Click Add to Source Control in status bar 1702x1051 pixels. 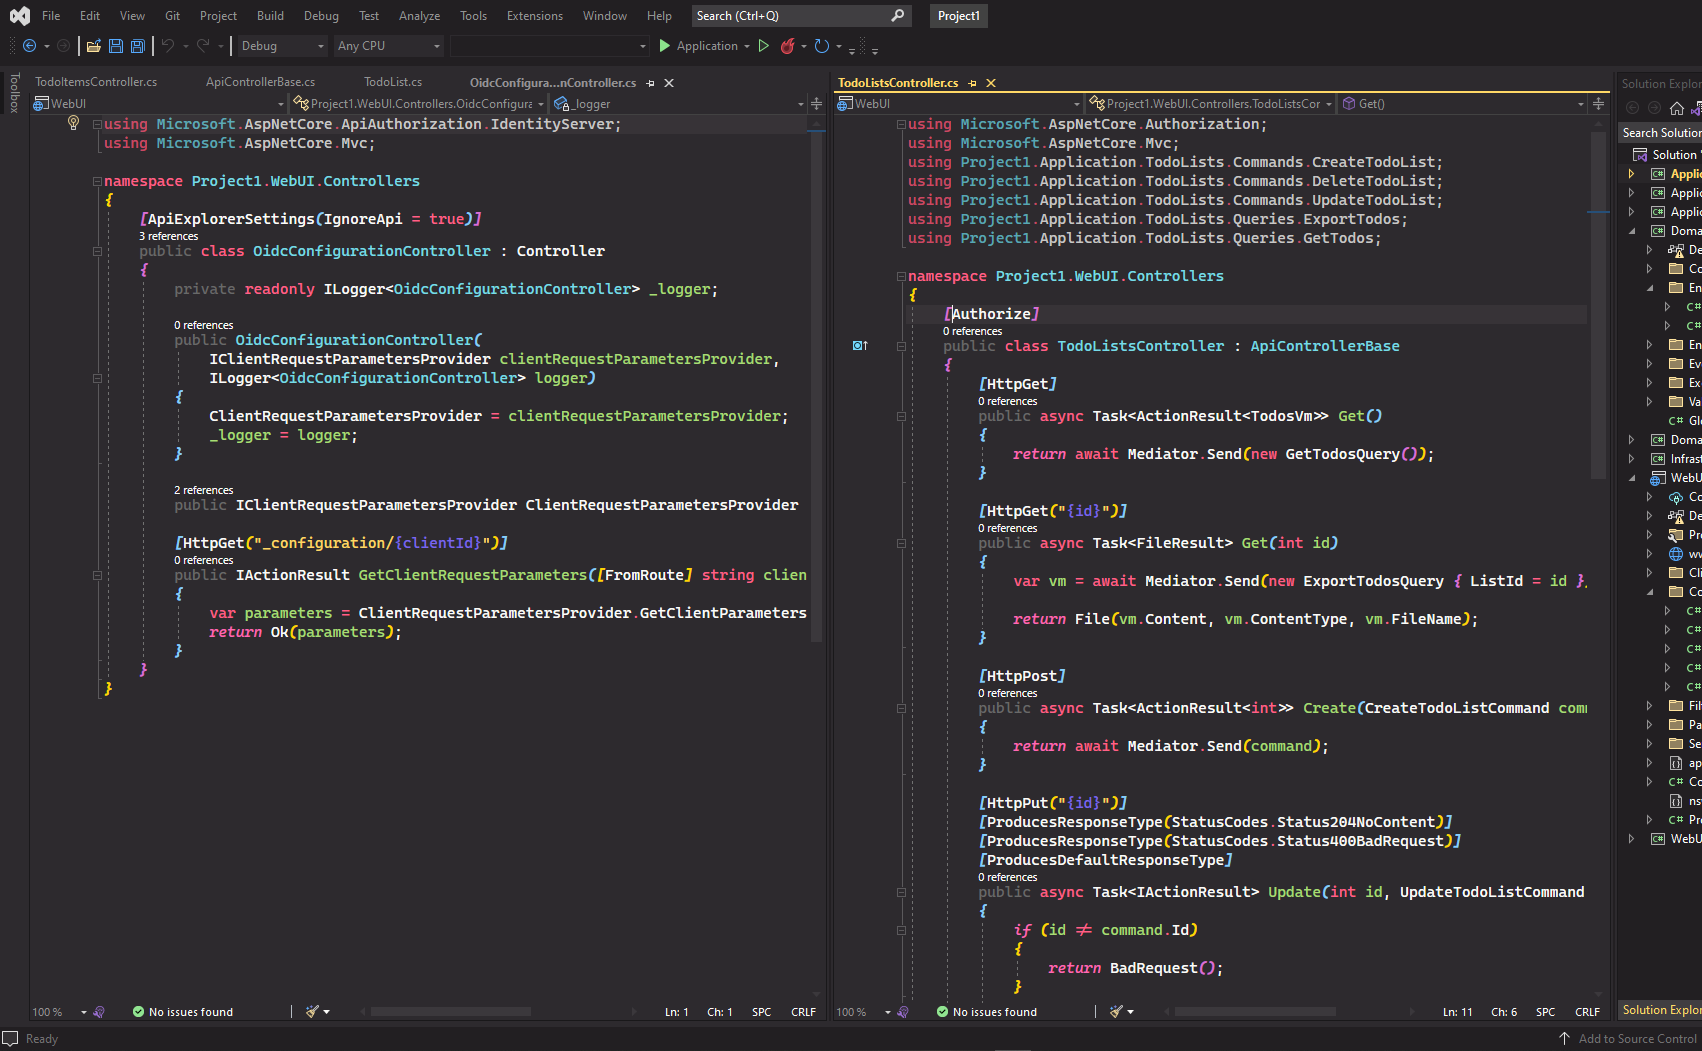[1637, 1039]
